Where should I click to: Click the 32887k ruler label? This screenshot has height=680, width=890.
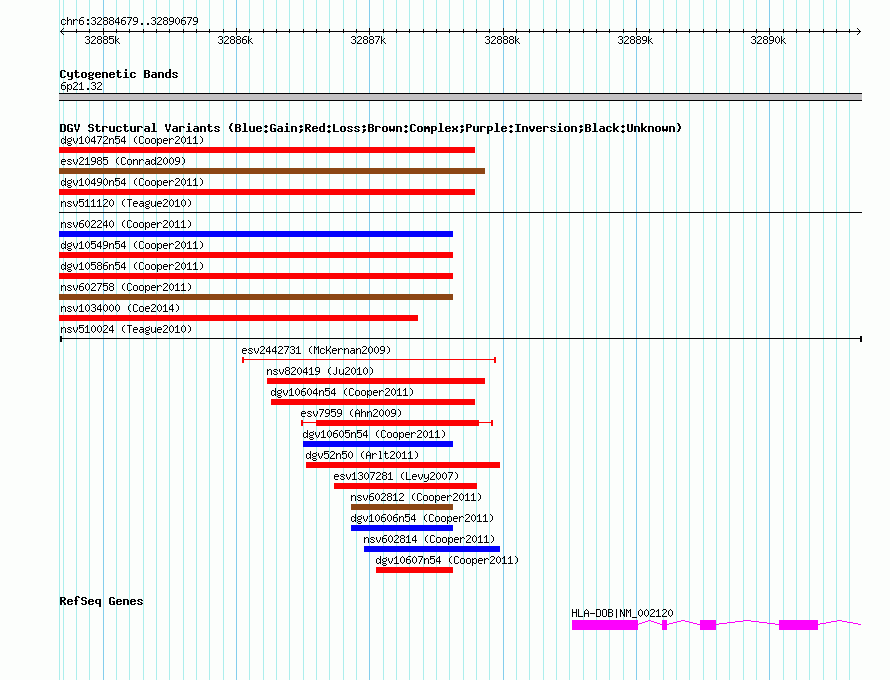pyautogui.click(x=368, y=40)
